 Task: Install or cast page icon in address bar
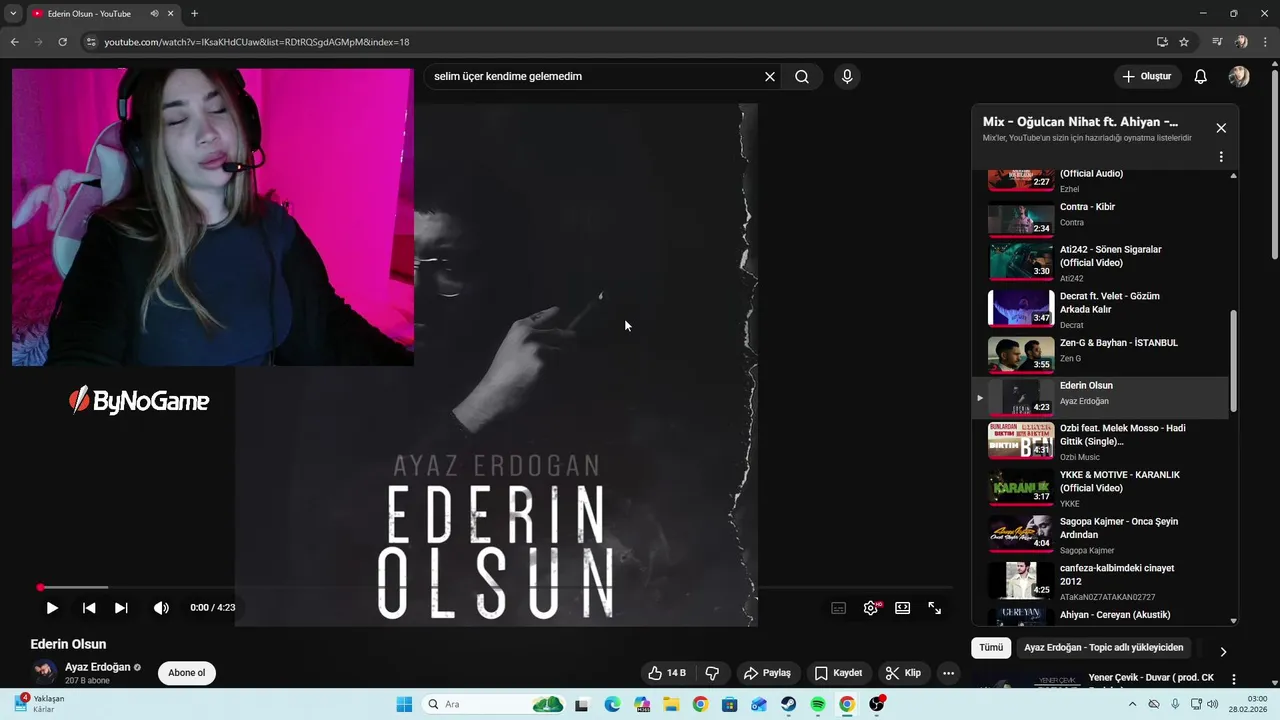(1162, 42)
